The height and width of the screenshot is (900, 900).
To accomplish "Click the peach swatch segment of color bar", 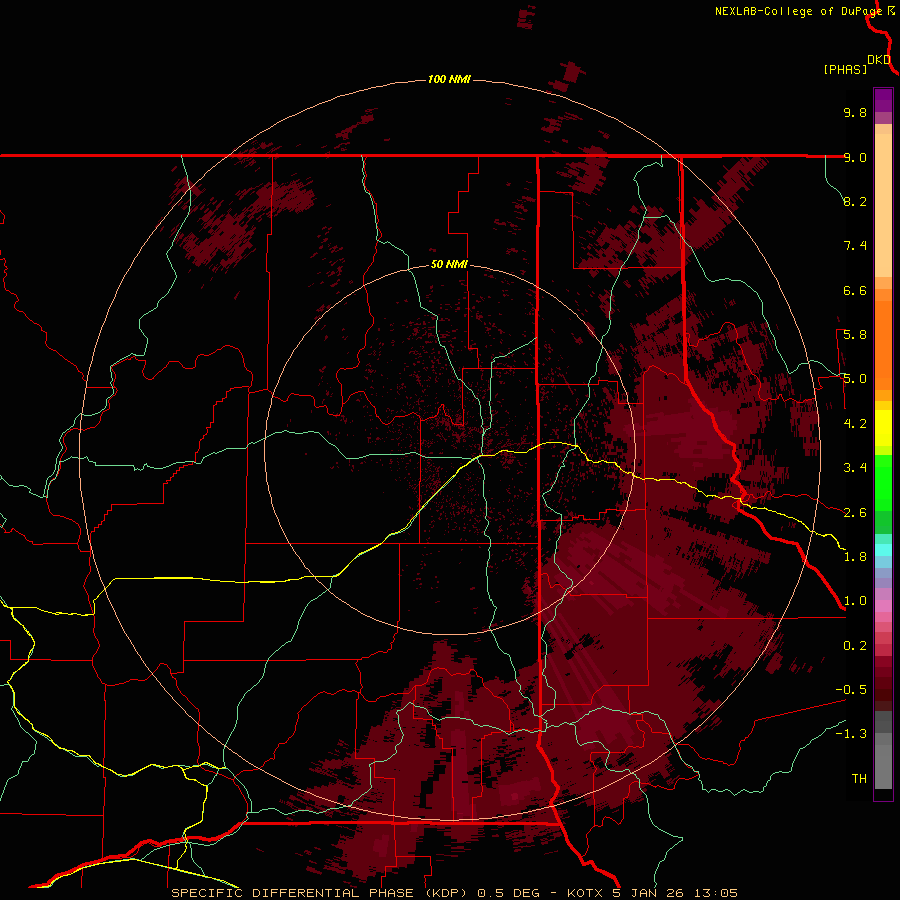I will coord(883,205).
